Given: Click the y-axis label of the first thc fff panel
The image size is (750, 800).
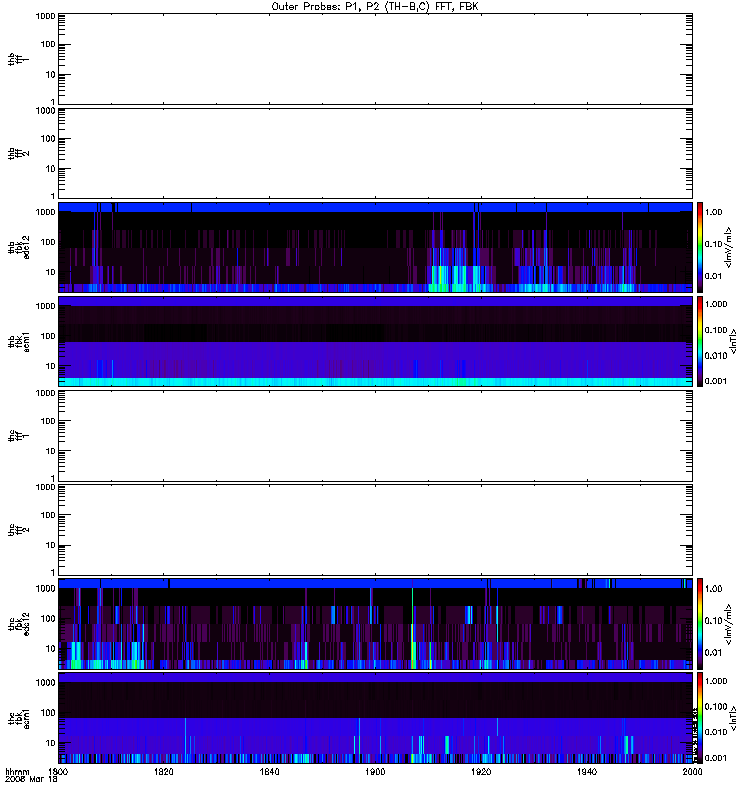Looking at the screenshot, I should [19, 436].
